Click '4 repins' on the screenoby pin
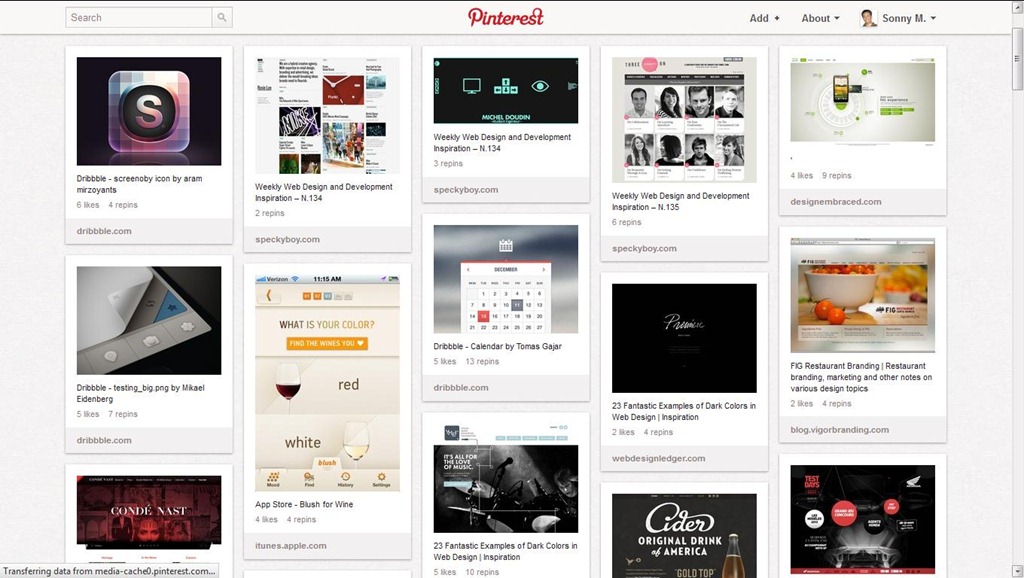The width and height of the screenshot is (1024, 578). pyautogui.click(x=123, y=205)
